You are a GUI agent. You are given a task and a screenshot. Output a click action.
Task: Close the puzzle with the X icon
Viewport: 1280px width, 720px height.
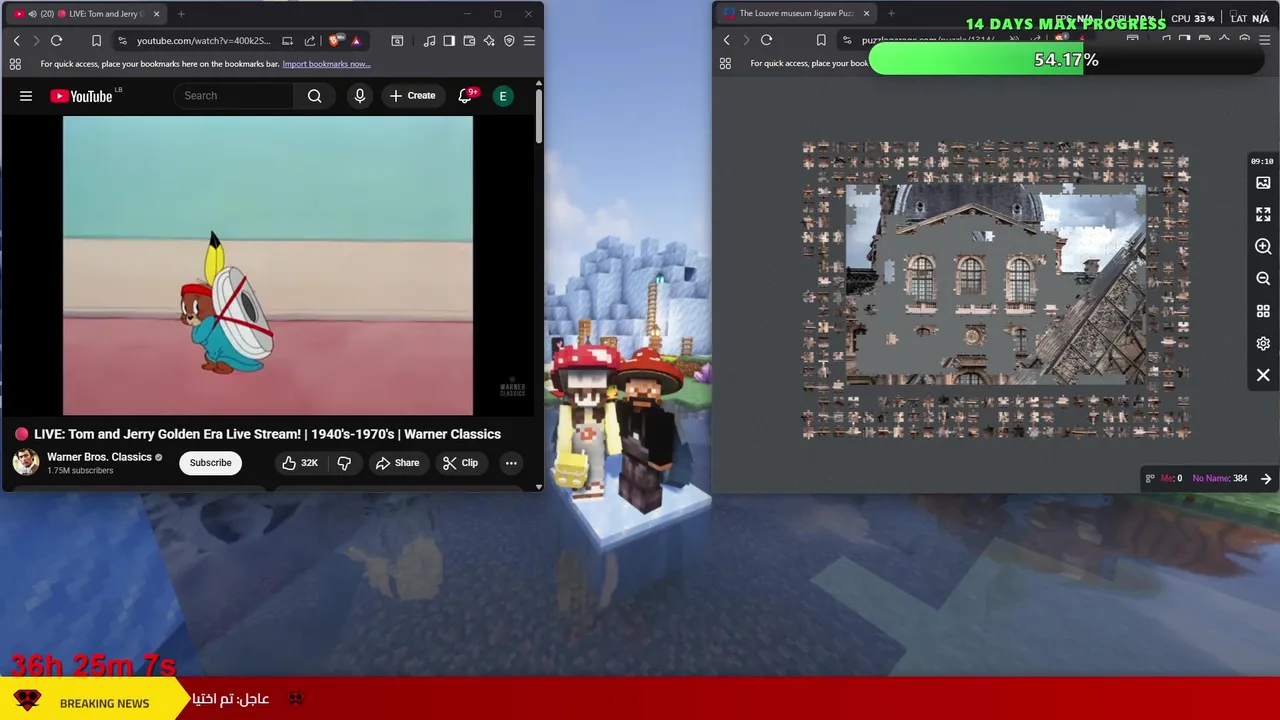pos(1263,375)
